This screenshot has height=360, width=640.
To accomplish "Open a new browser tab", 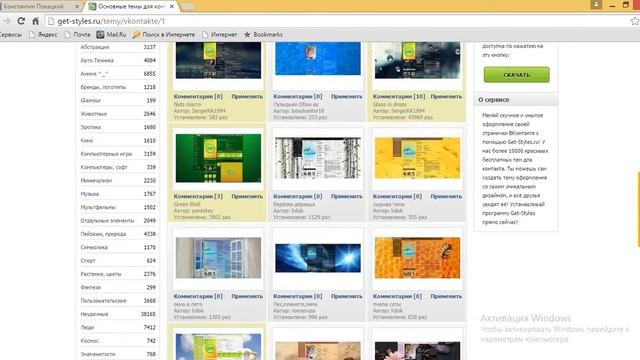I will [x=188, y=7].
